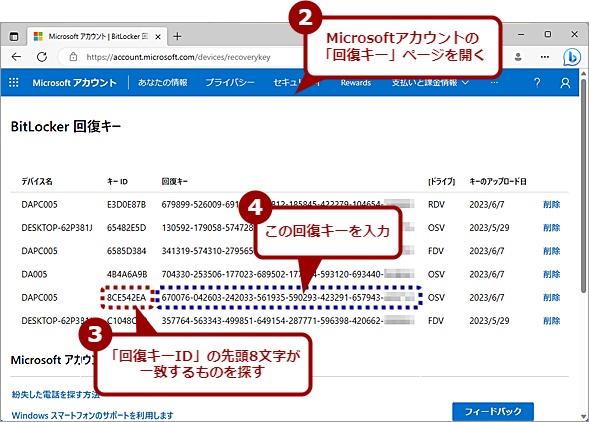Open browser settings and more menu
589x422 pixels.
545,57
